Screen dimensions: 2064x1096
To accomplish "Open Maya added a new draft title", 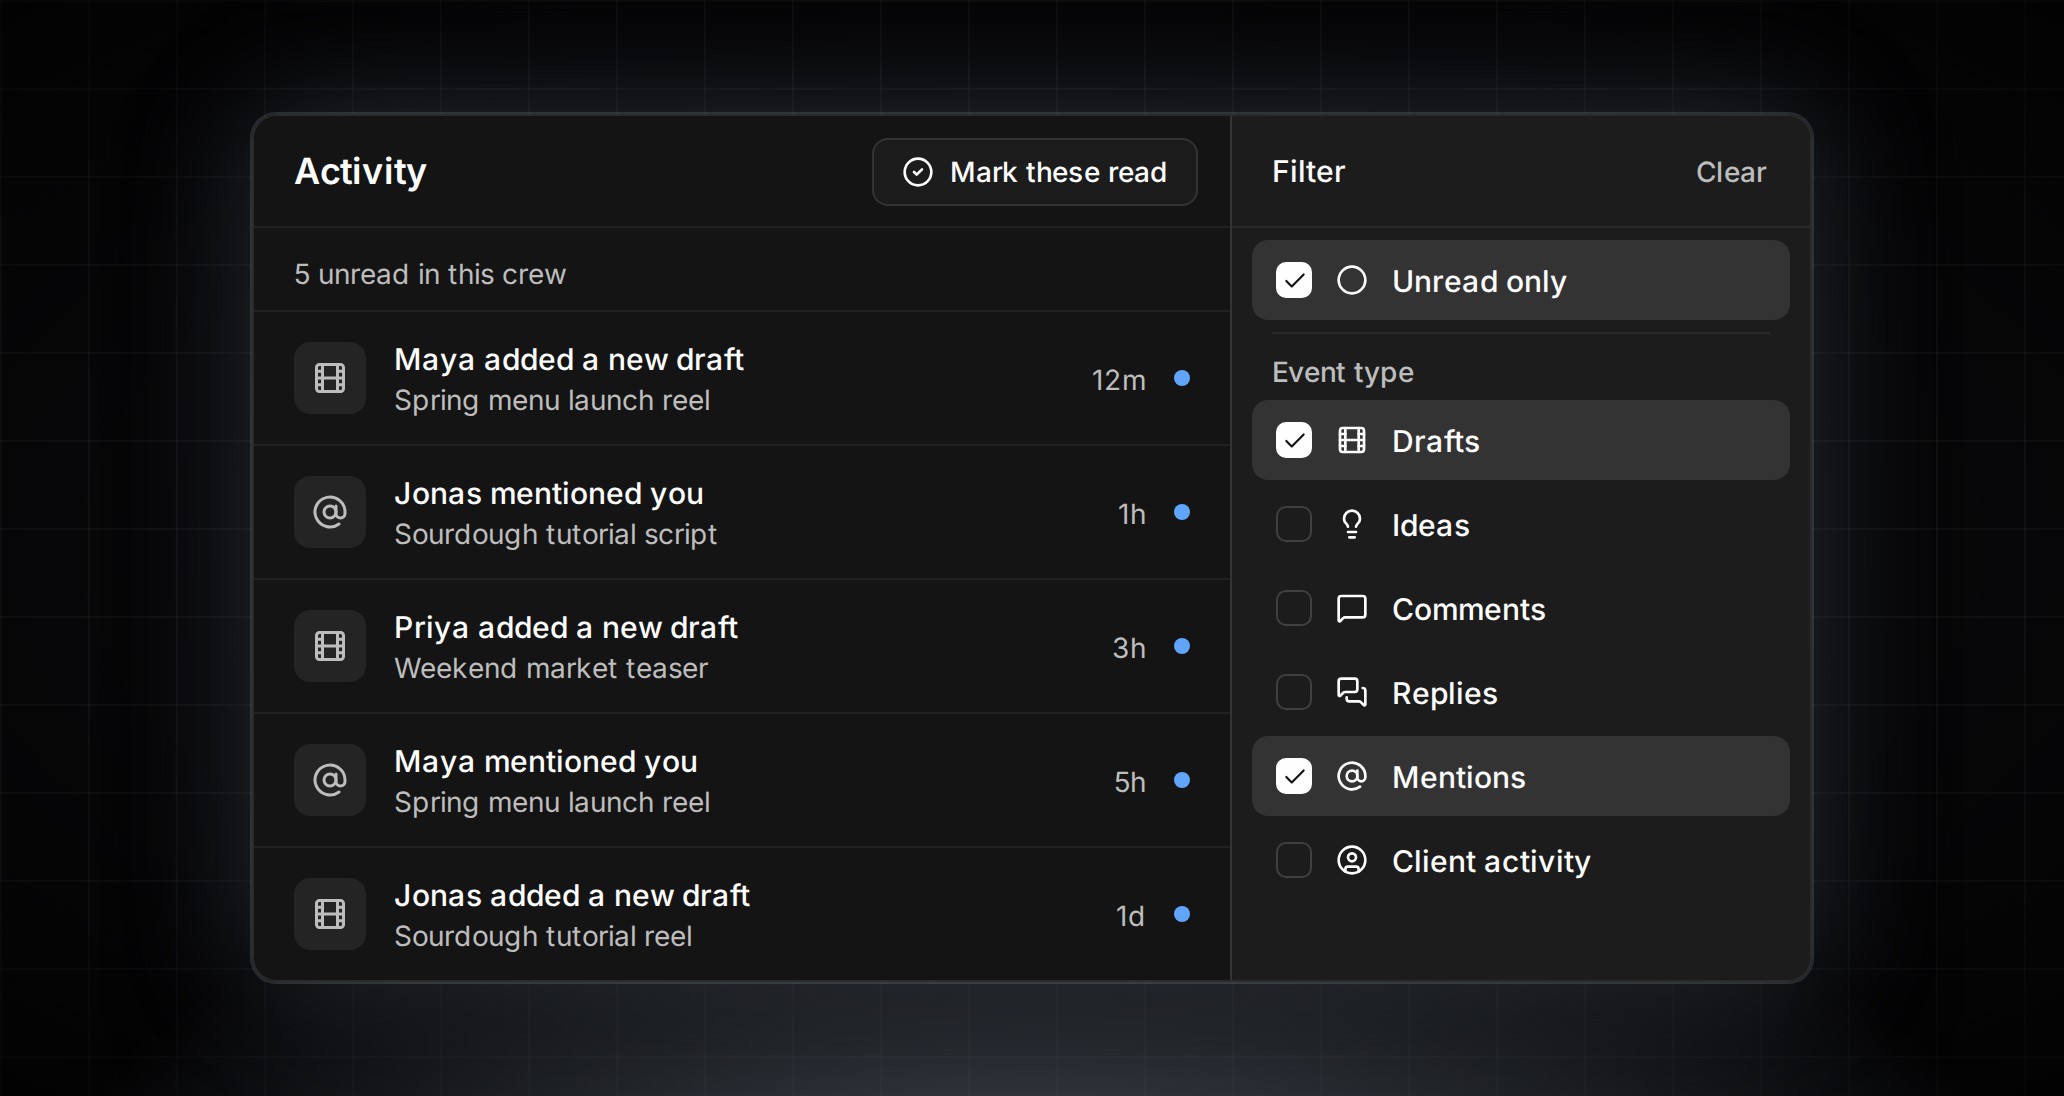I will [x=569, y=359].
